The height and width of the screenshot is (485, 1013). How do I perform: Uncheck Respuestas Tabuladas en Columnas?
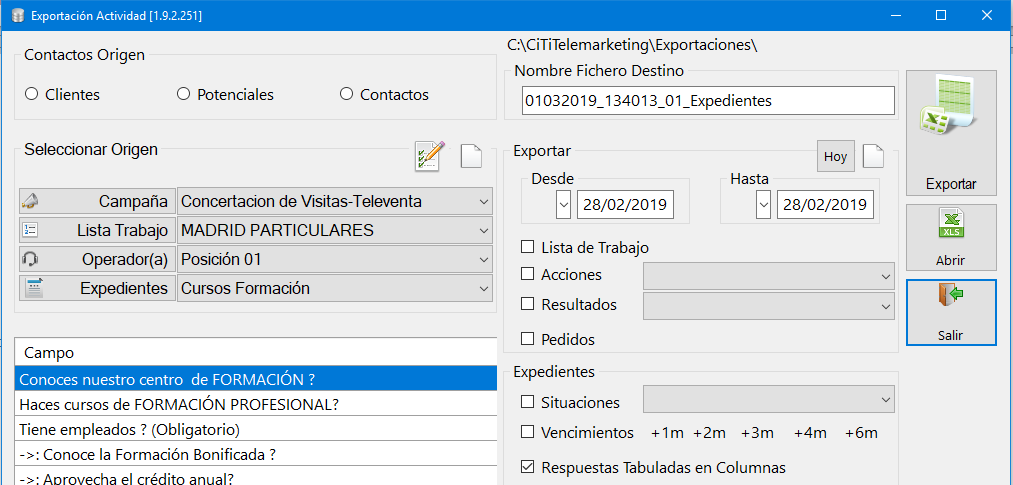528,467
